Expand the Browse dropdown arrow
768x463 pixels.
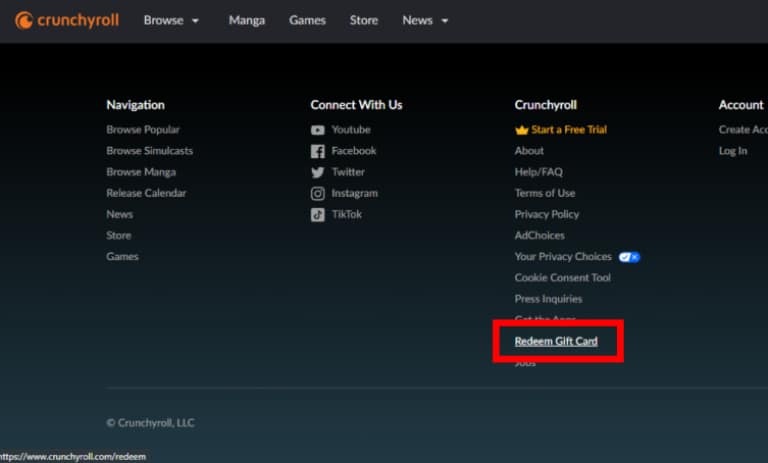(195, 21)
